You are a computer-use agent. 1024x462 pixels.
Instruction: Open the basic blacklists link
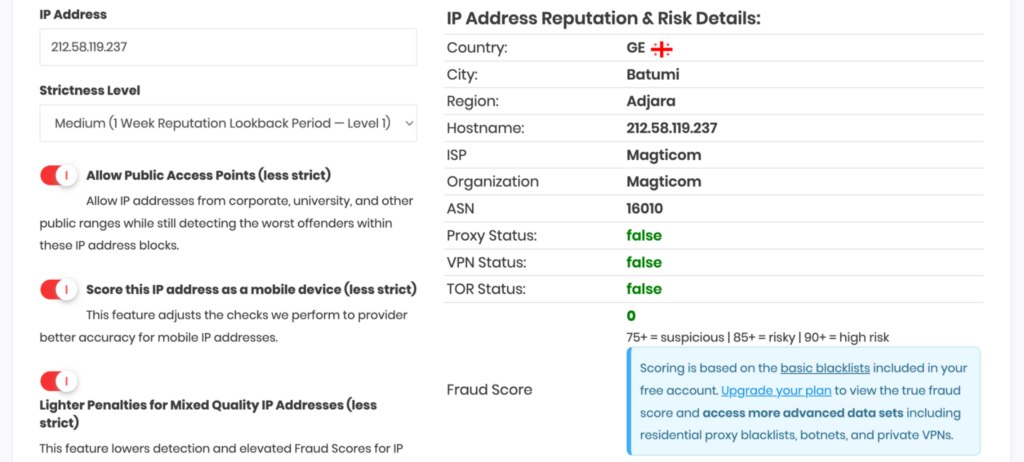pos(825,368)
